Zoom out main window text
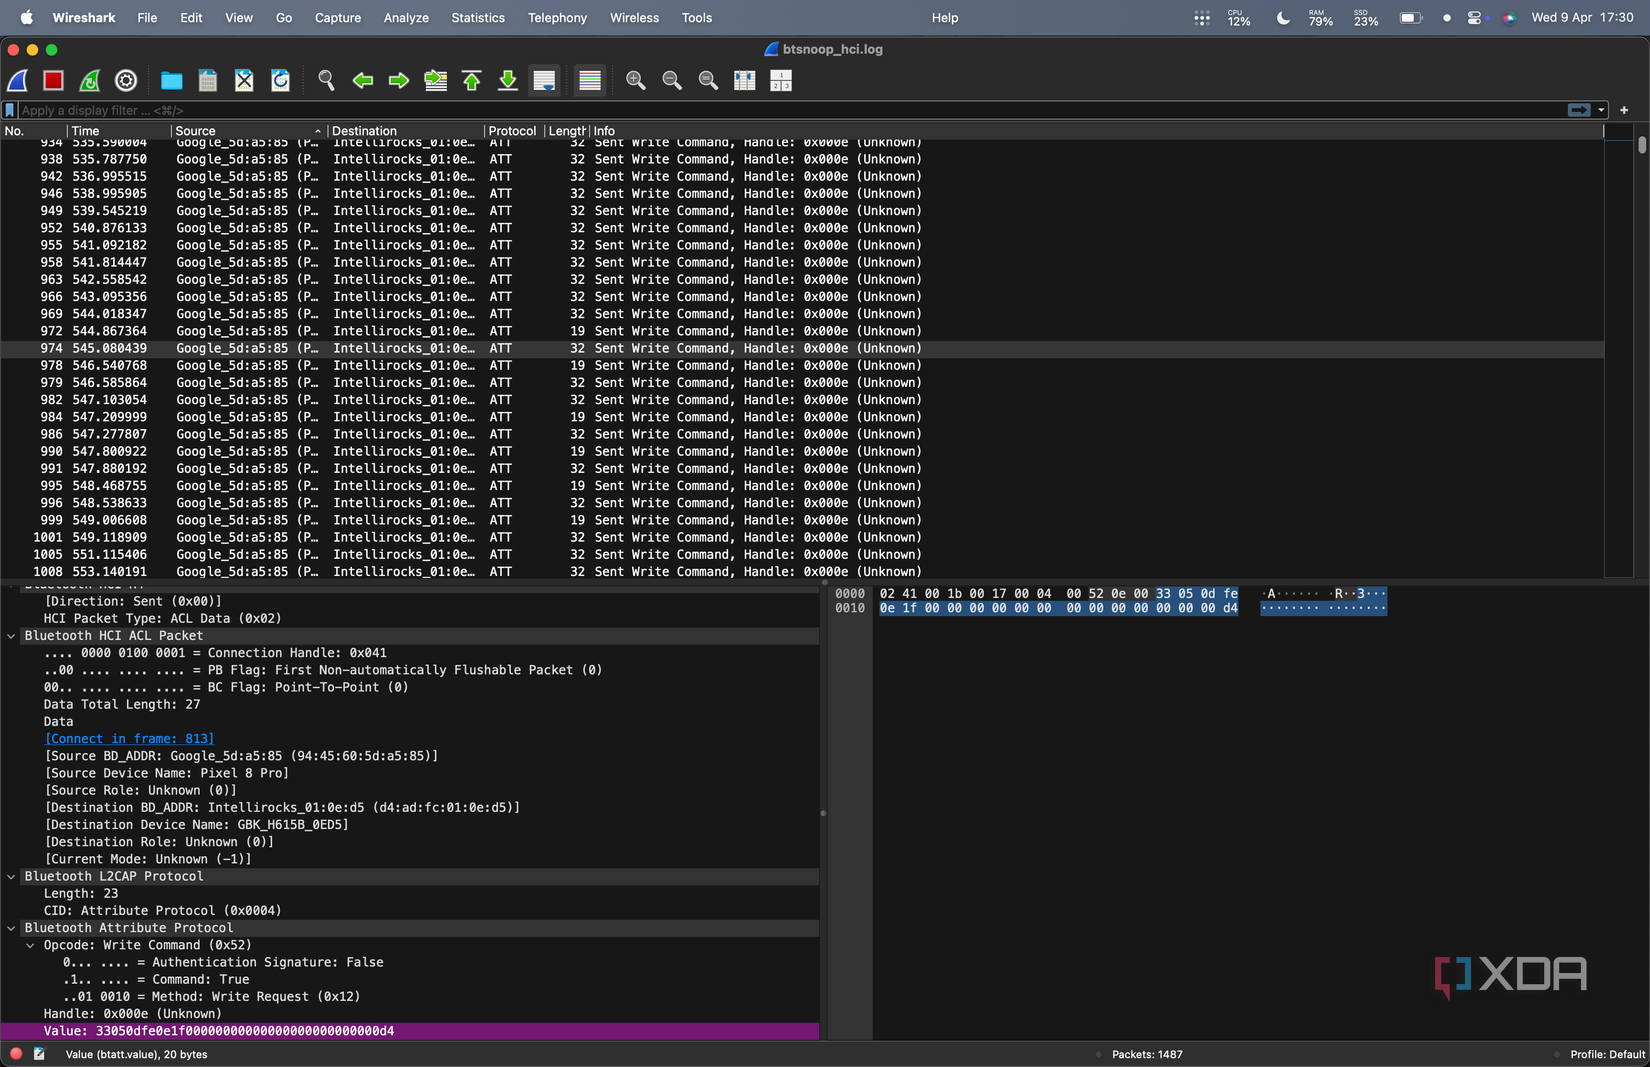 tap(672, 81)
